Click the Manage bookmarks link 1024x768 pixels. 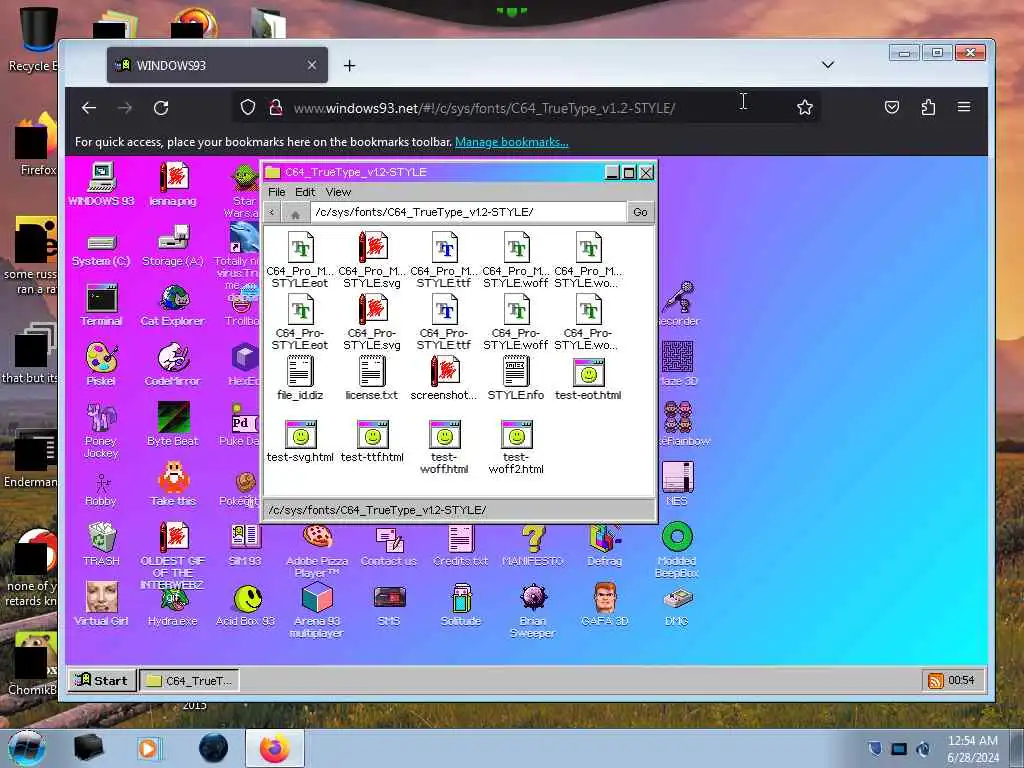[x=511, y=142]
